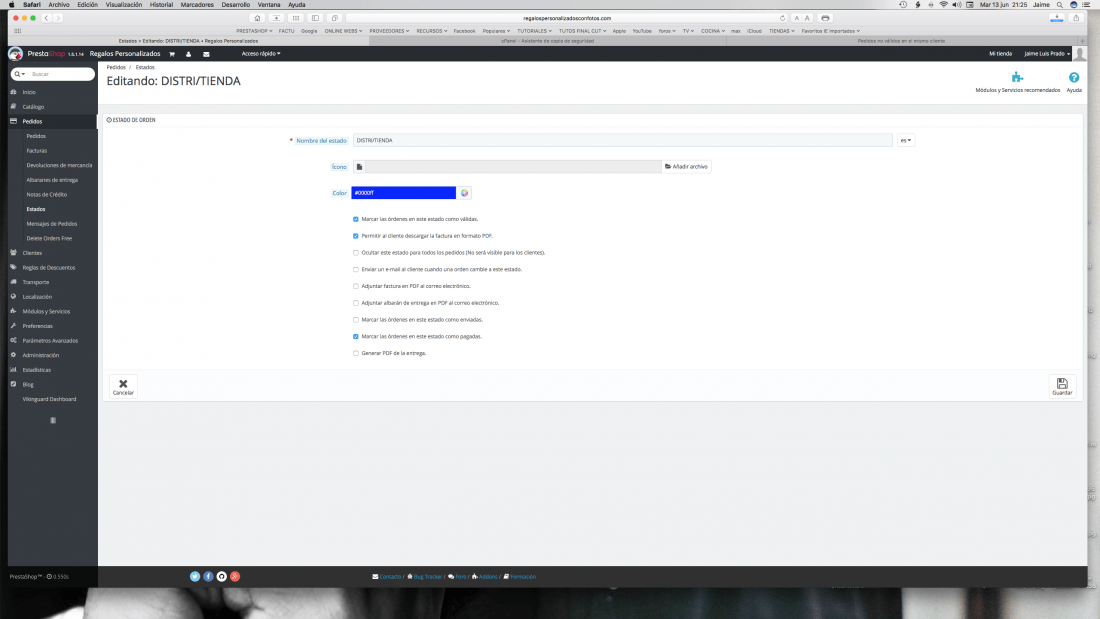
Task: Click the Guardar save button
Action: pos(1062,387)
